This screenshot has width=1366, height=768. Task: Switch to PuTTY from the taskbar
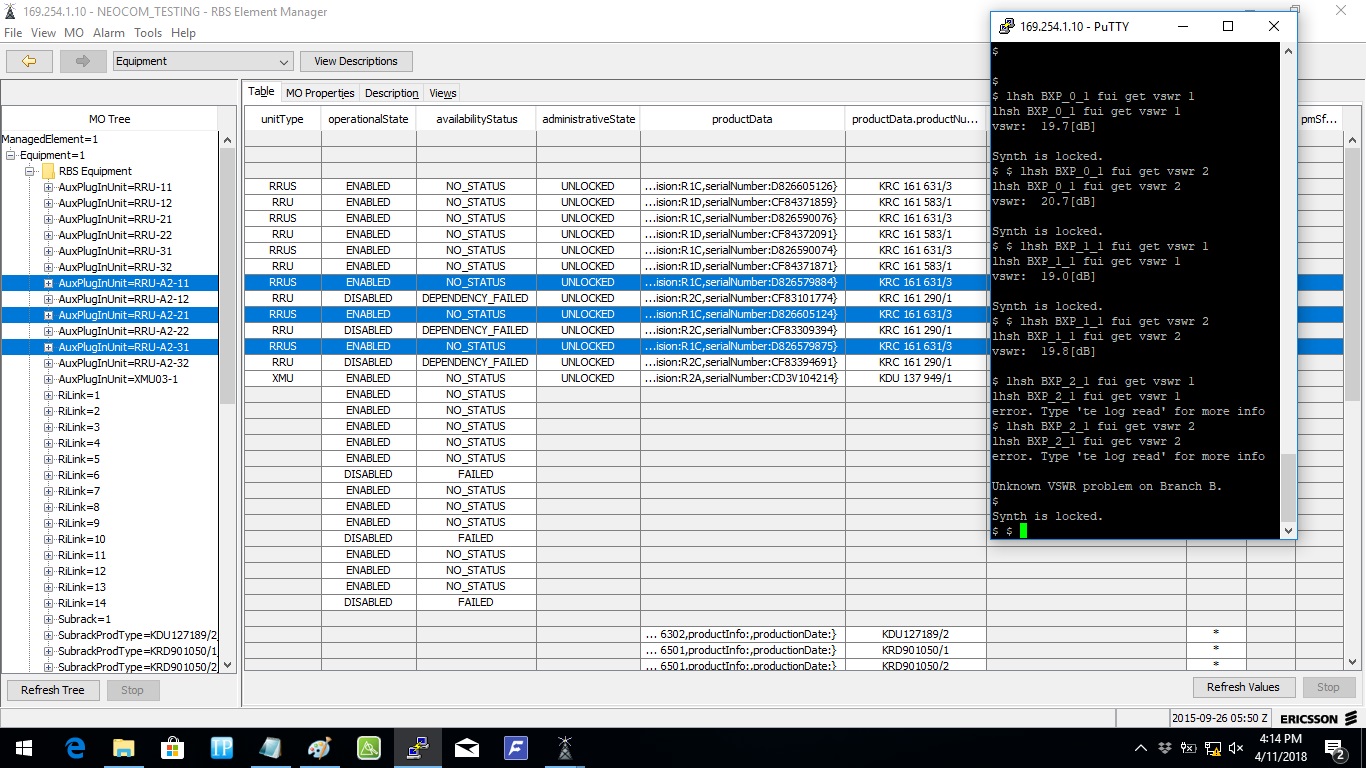pyautogui.click(x=417, y=747)
